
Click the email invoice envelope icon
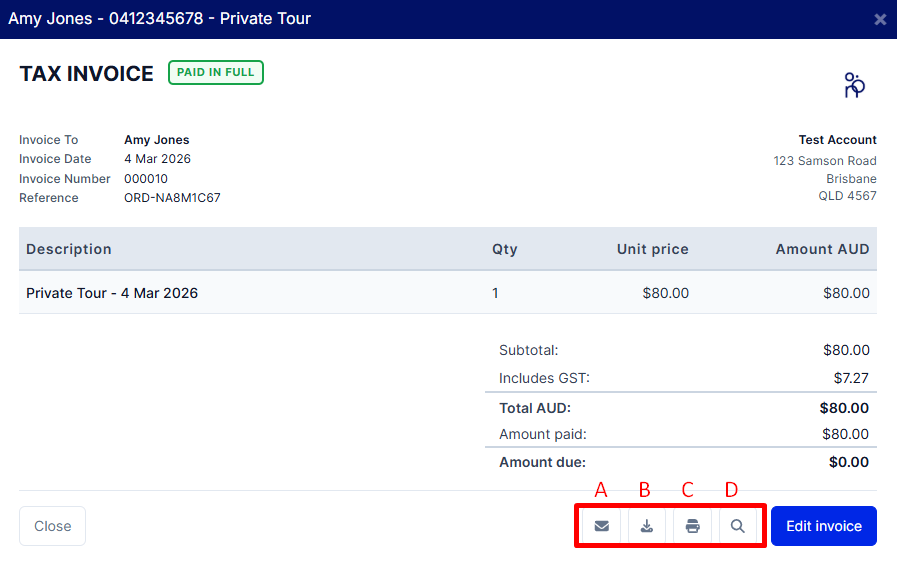pos(601,526)
